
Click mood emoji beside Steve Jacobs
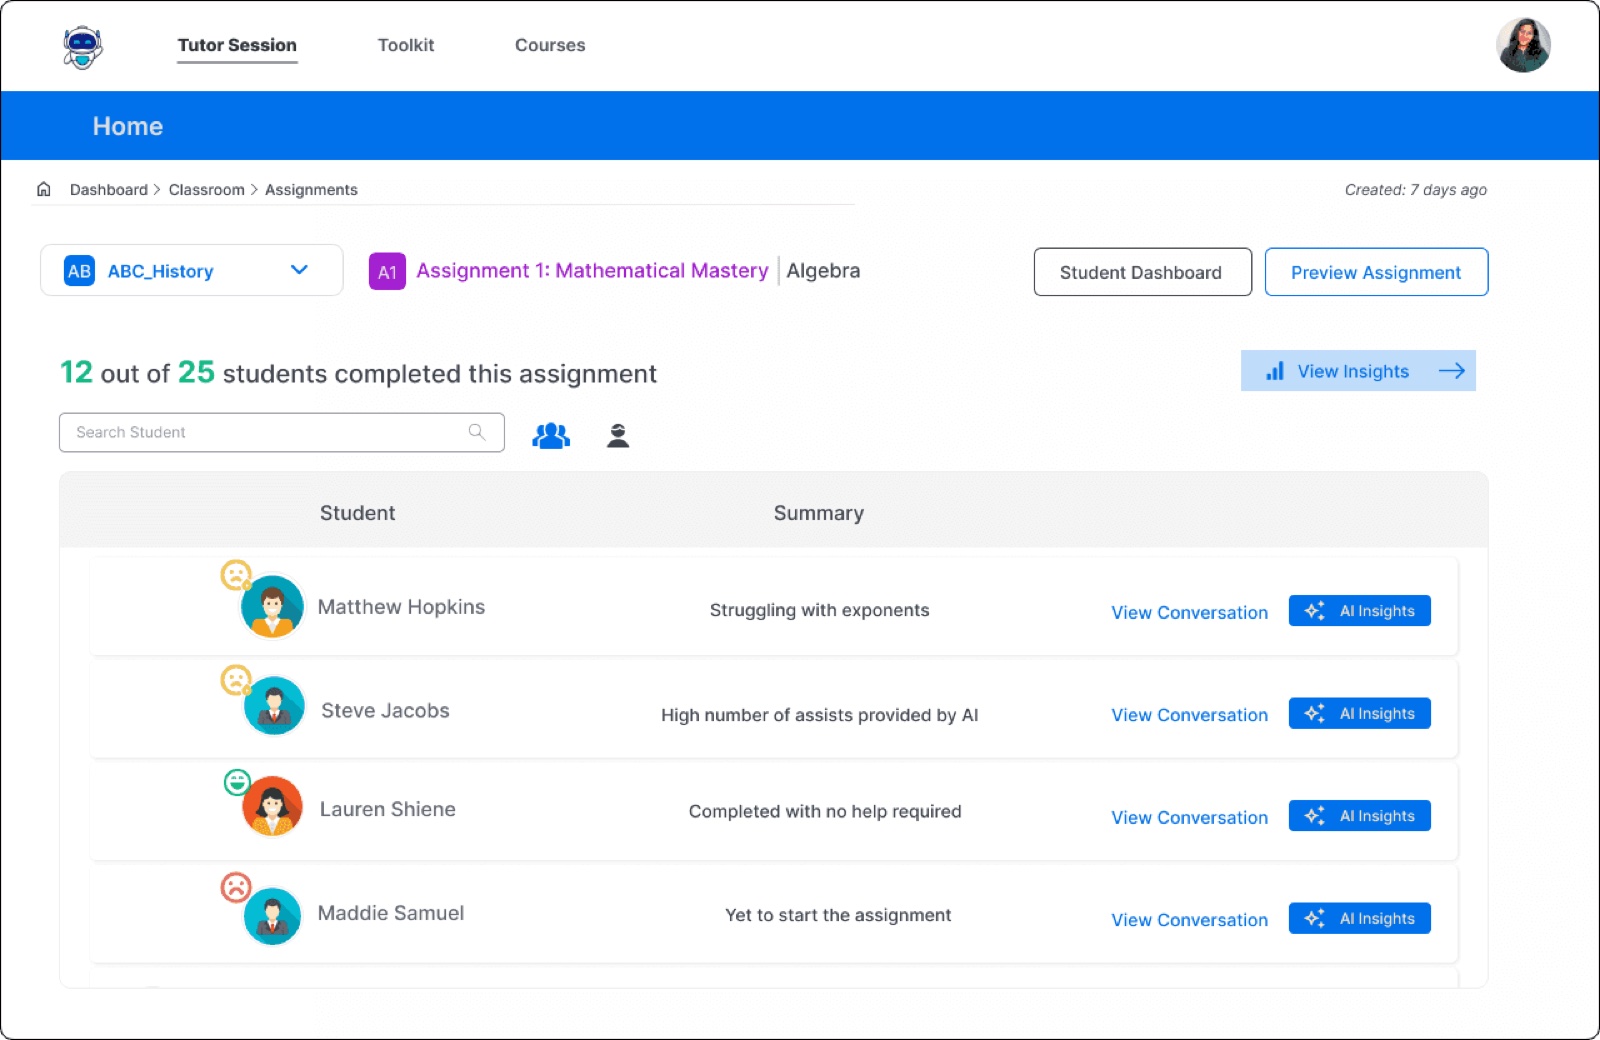[x=236, y=680]
